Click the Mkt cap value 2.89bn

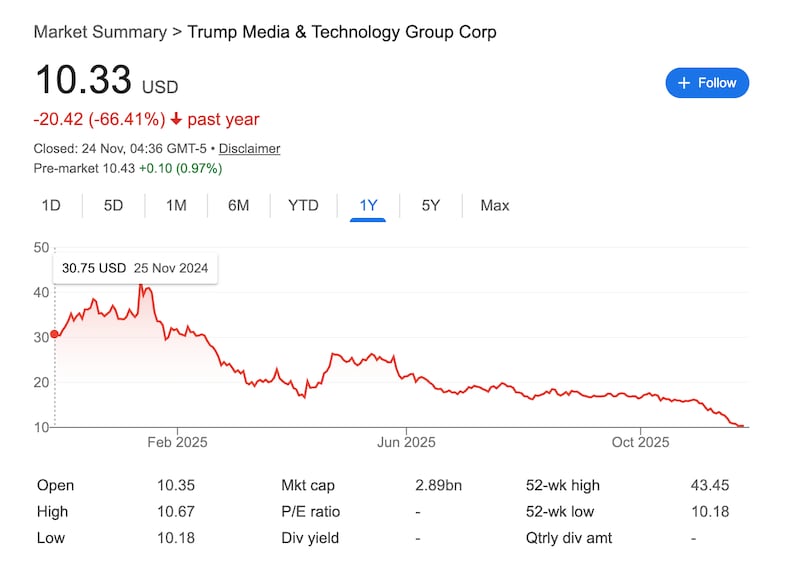tap(439, 486)
